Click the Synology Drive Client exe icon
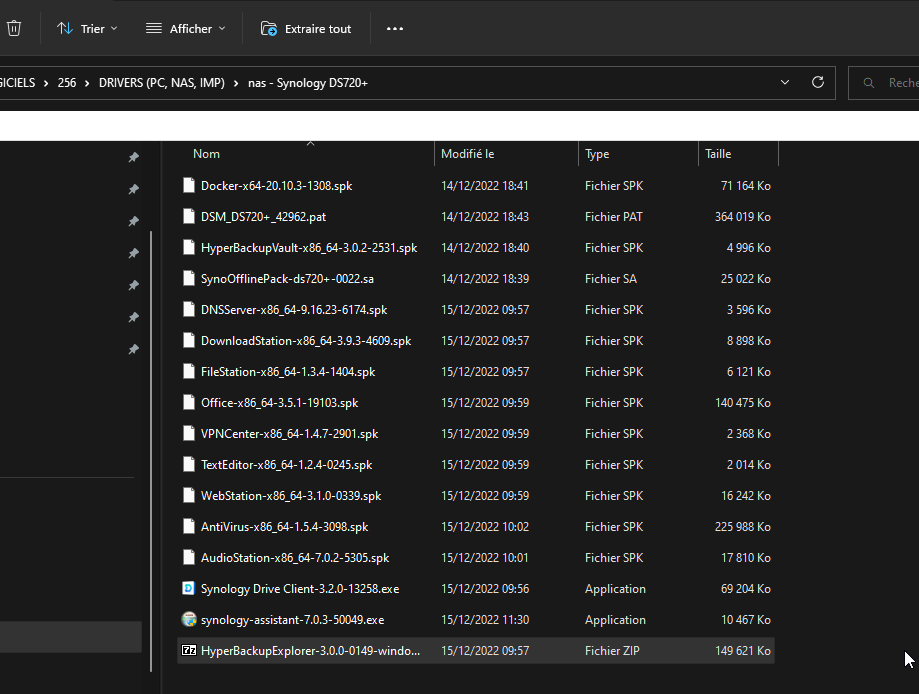This screenshot has width=919, height=694. [189, 589]
